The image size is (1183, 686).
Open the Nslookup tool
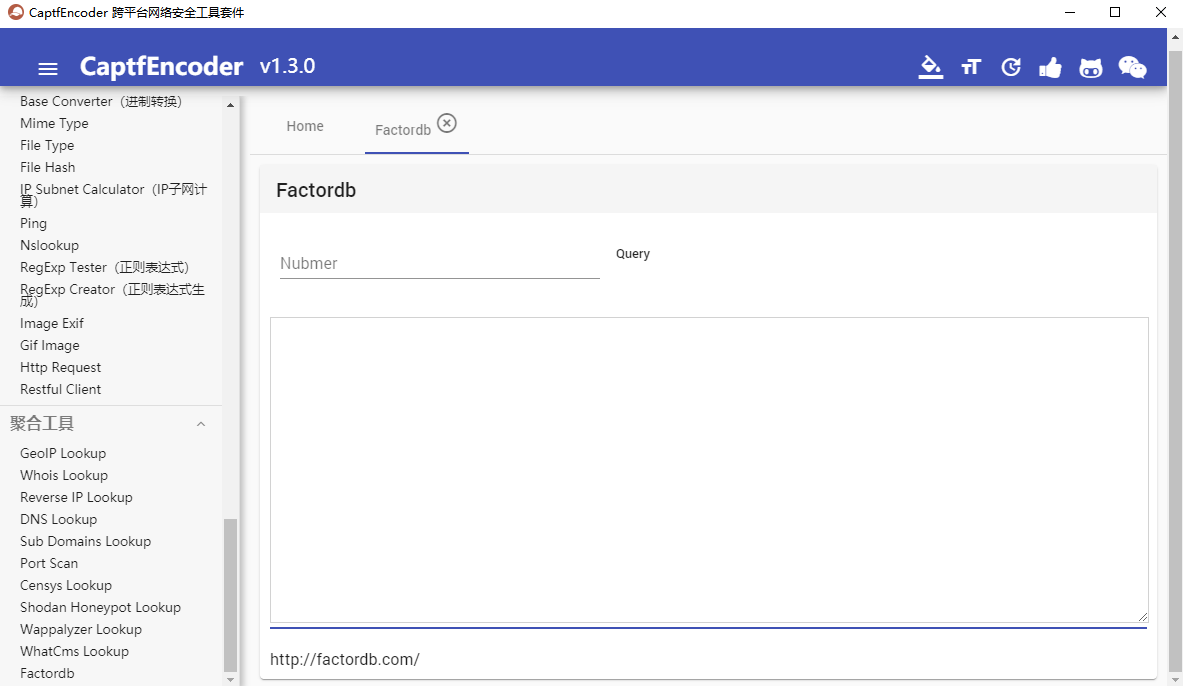pyautogui.click(x=49, y=245)
